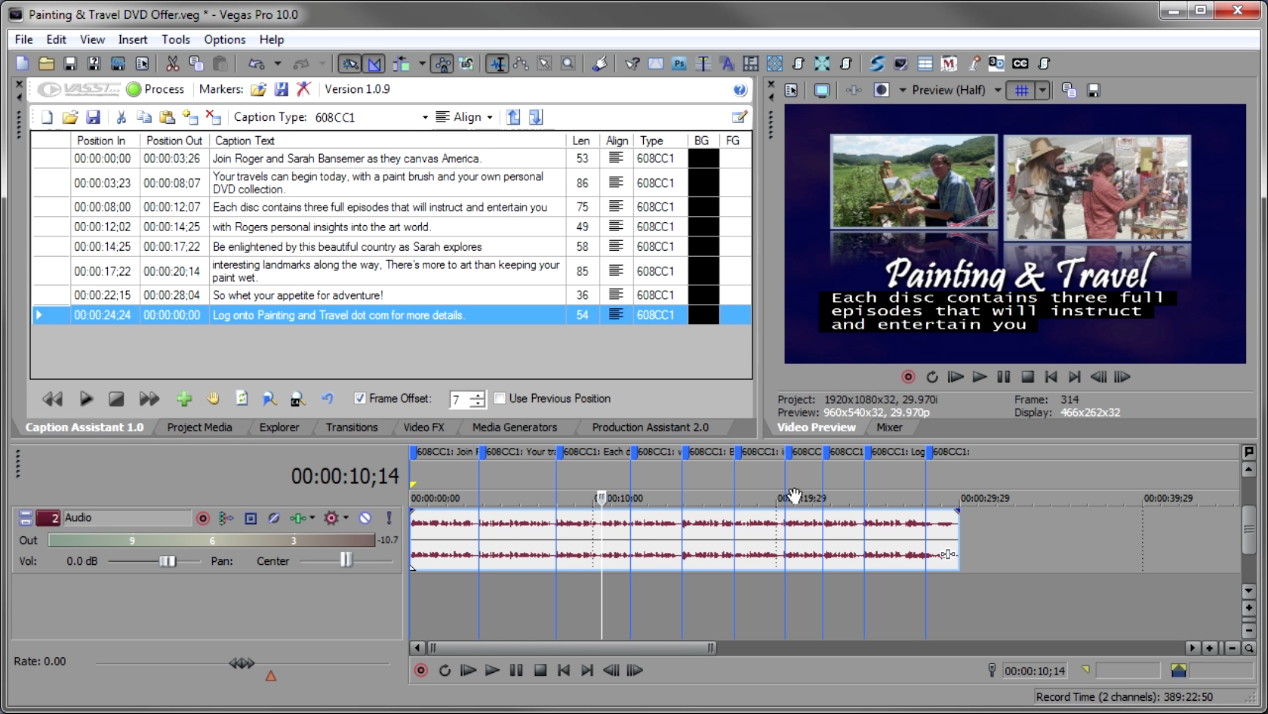Enable Use Previous Position checkbox
1268x714 pixels.
(500, 398)
